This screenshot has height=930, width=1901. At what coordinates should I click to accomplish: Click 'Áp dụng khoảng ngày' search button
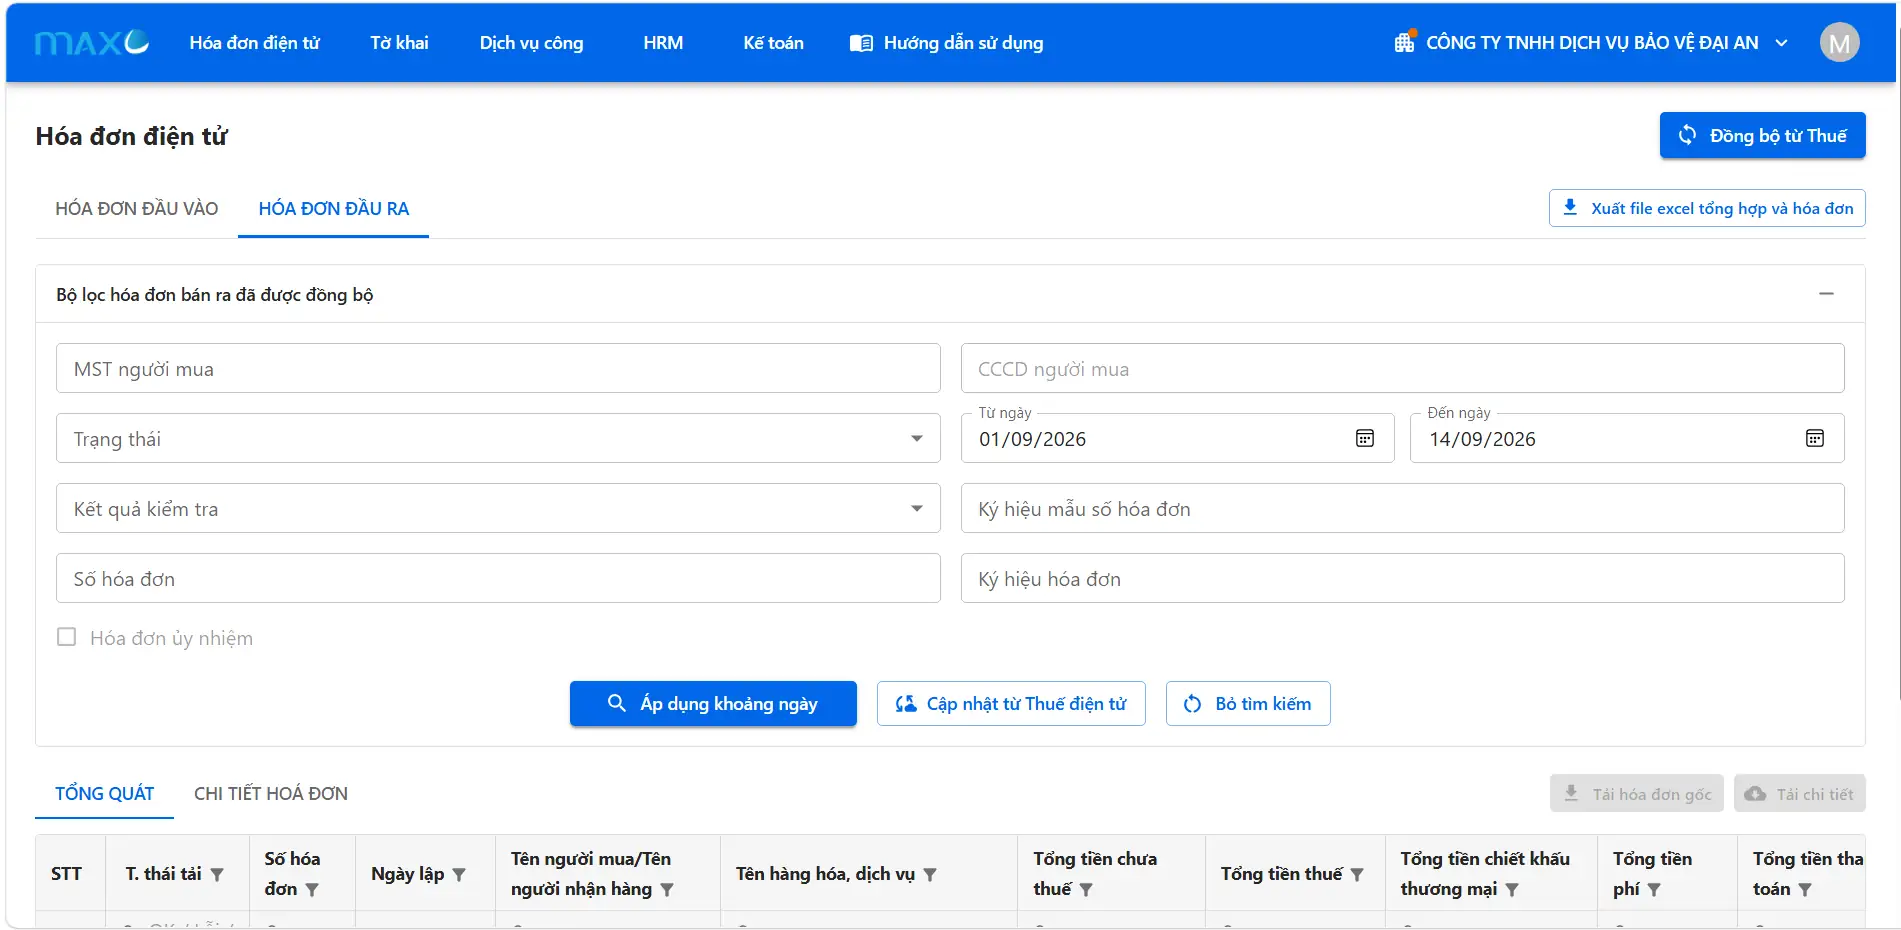(713, 703)
